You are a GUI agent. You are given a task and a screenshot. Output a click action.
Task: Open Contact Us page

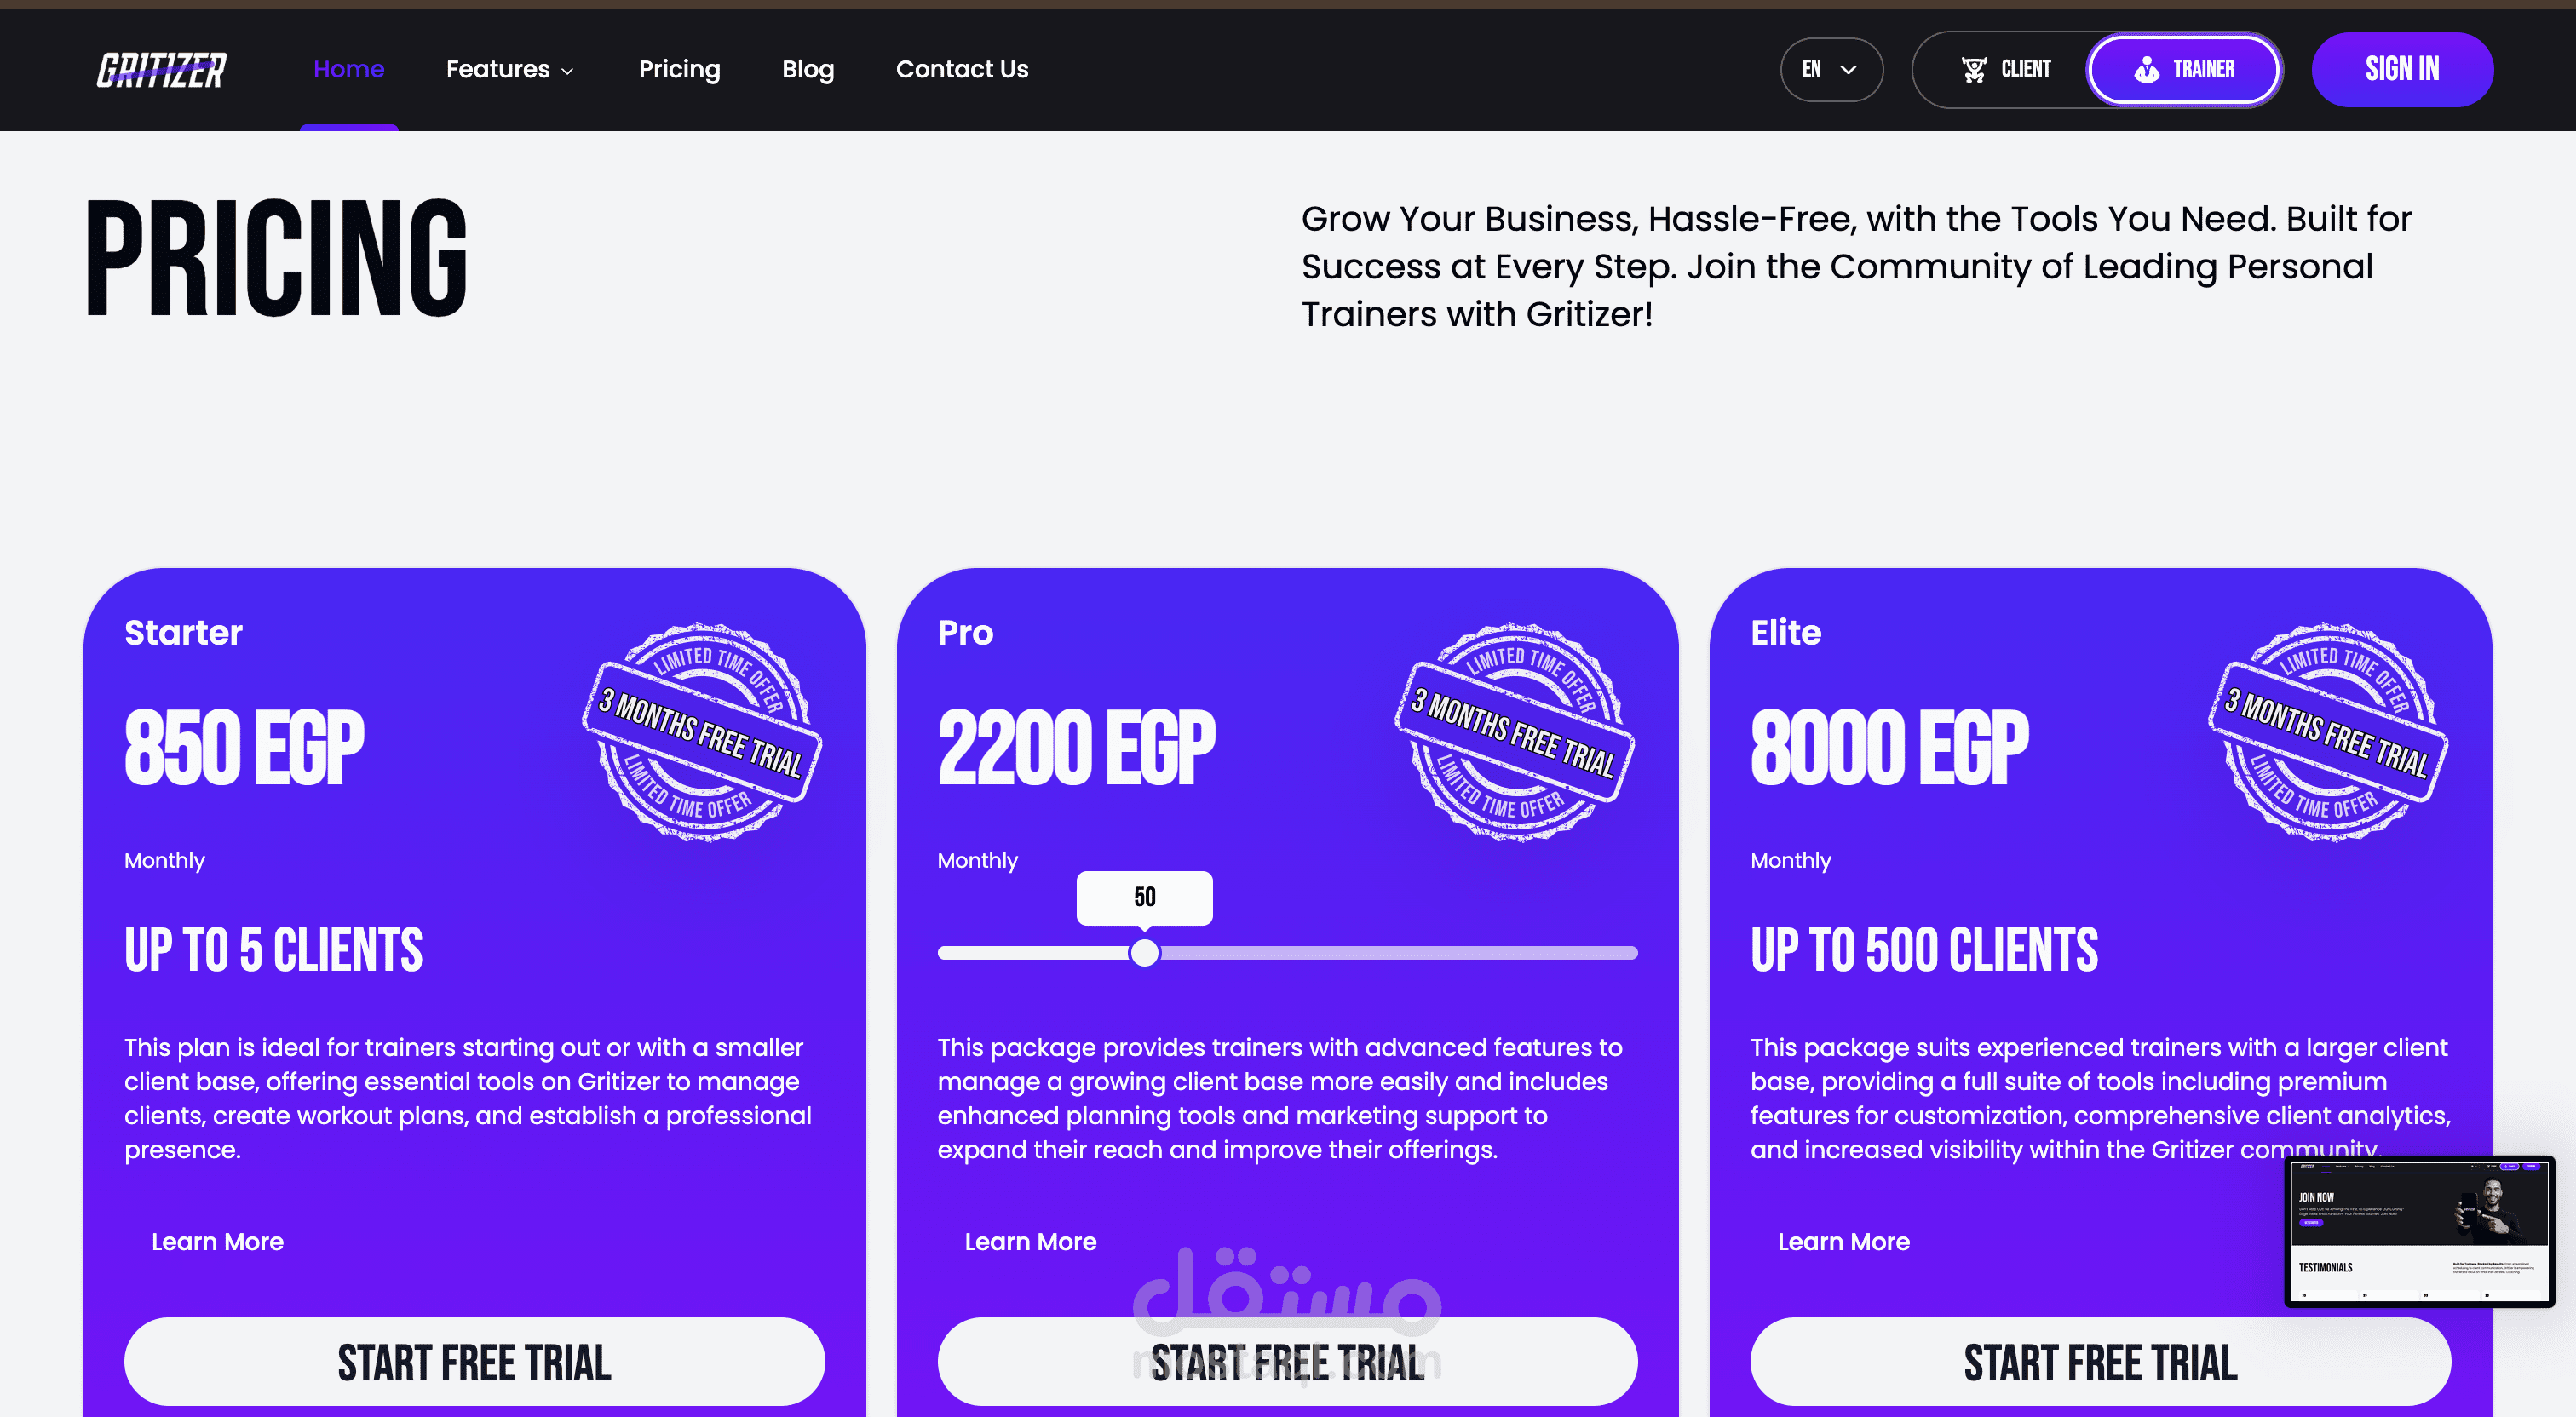(x=962, y=69)
